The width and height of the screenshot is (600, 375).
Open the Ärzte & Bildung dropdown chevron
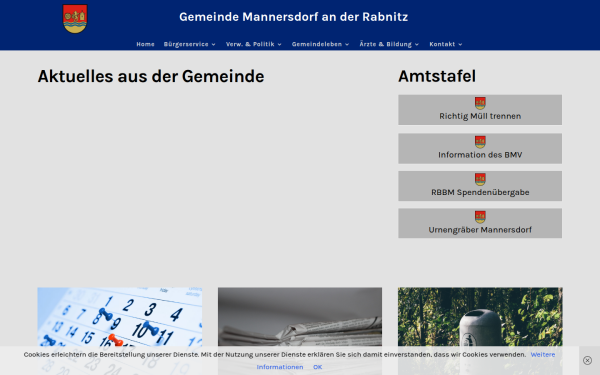tap(417, 44)
